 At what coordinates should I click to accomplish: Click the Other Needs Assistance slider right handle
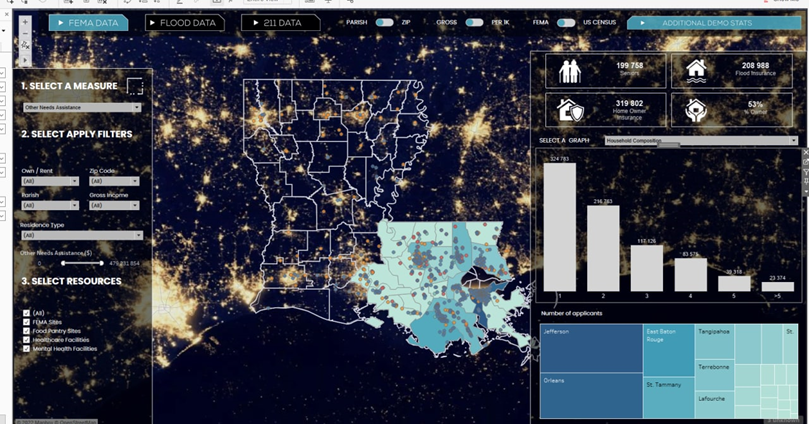[101, 263]
